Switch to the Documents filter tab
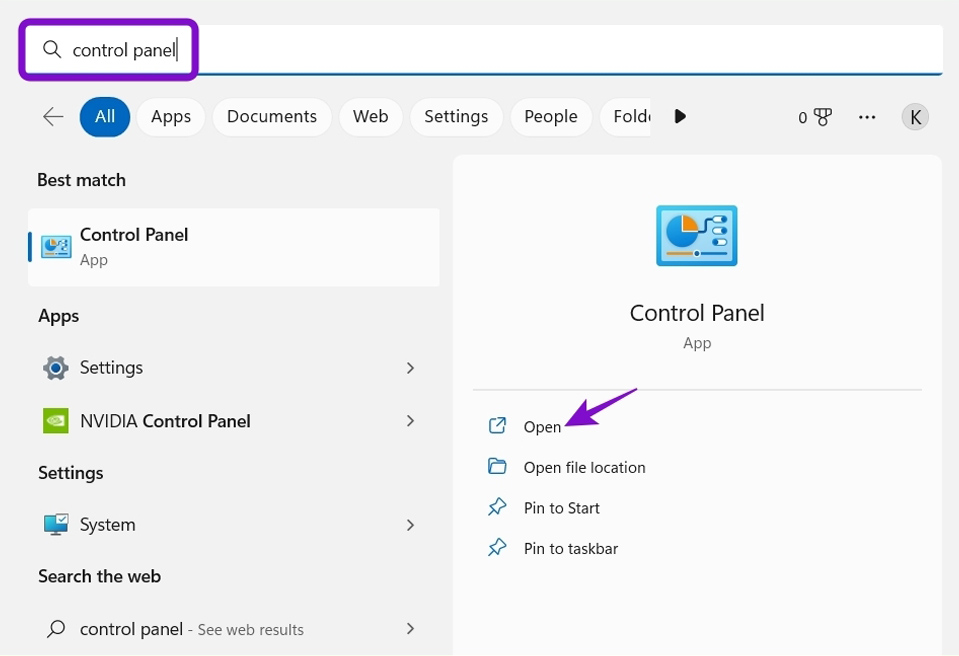The image size is (959, 656). click(x=272, y=117)
